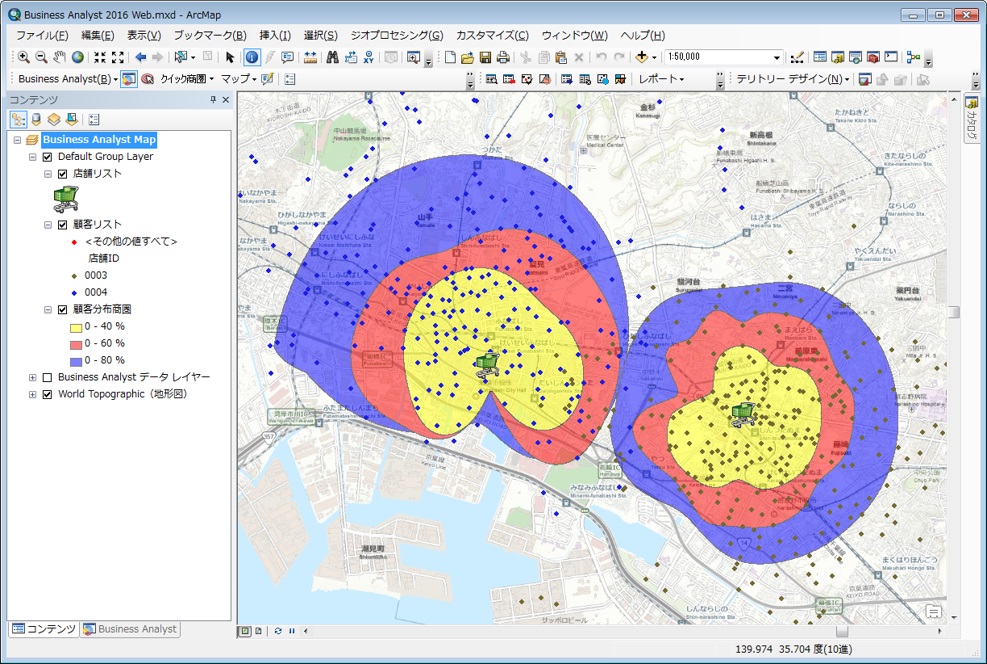Choose the Select Elements arrow tool

click(x=230, y=57)
